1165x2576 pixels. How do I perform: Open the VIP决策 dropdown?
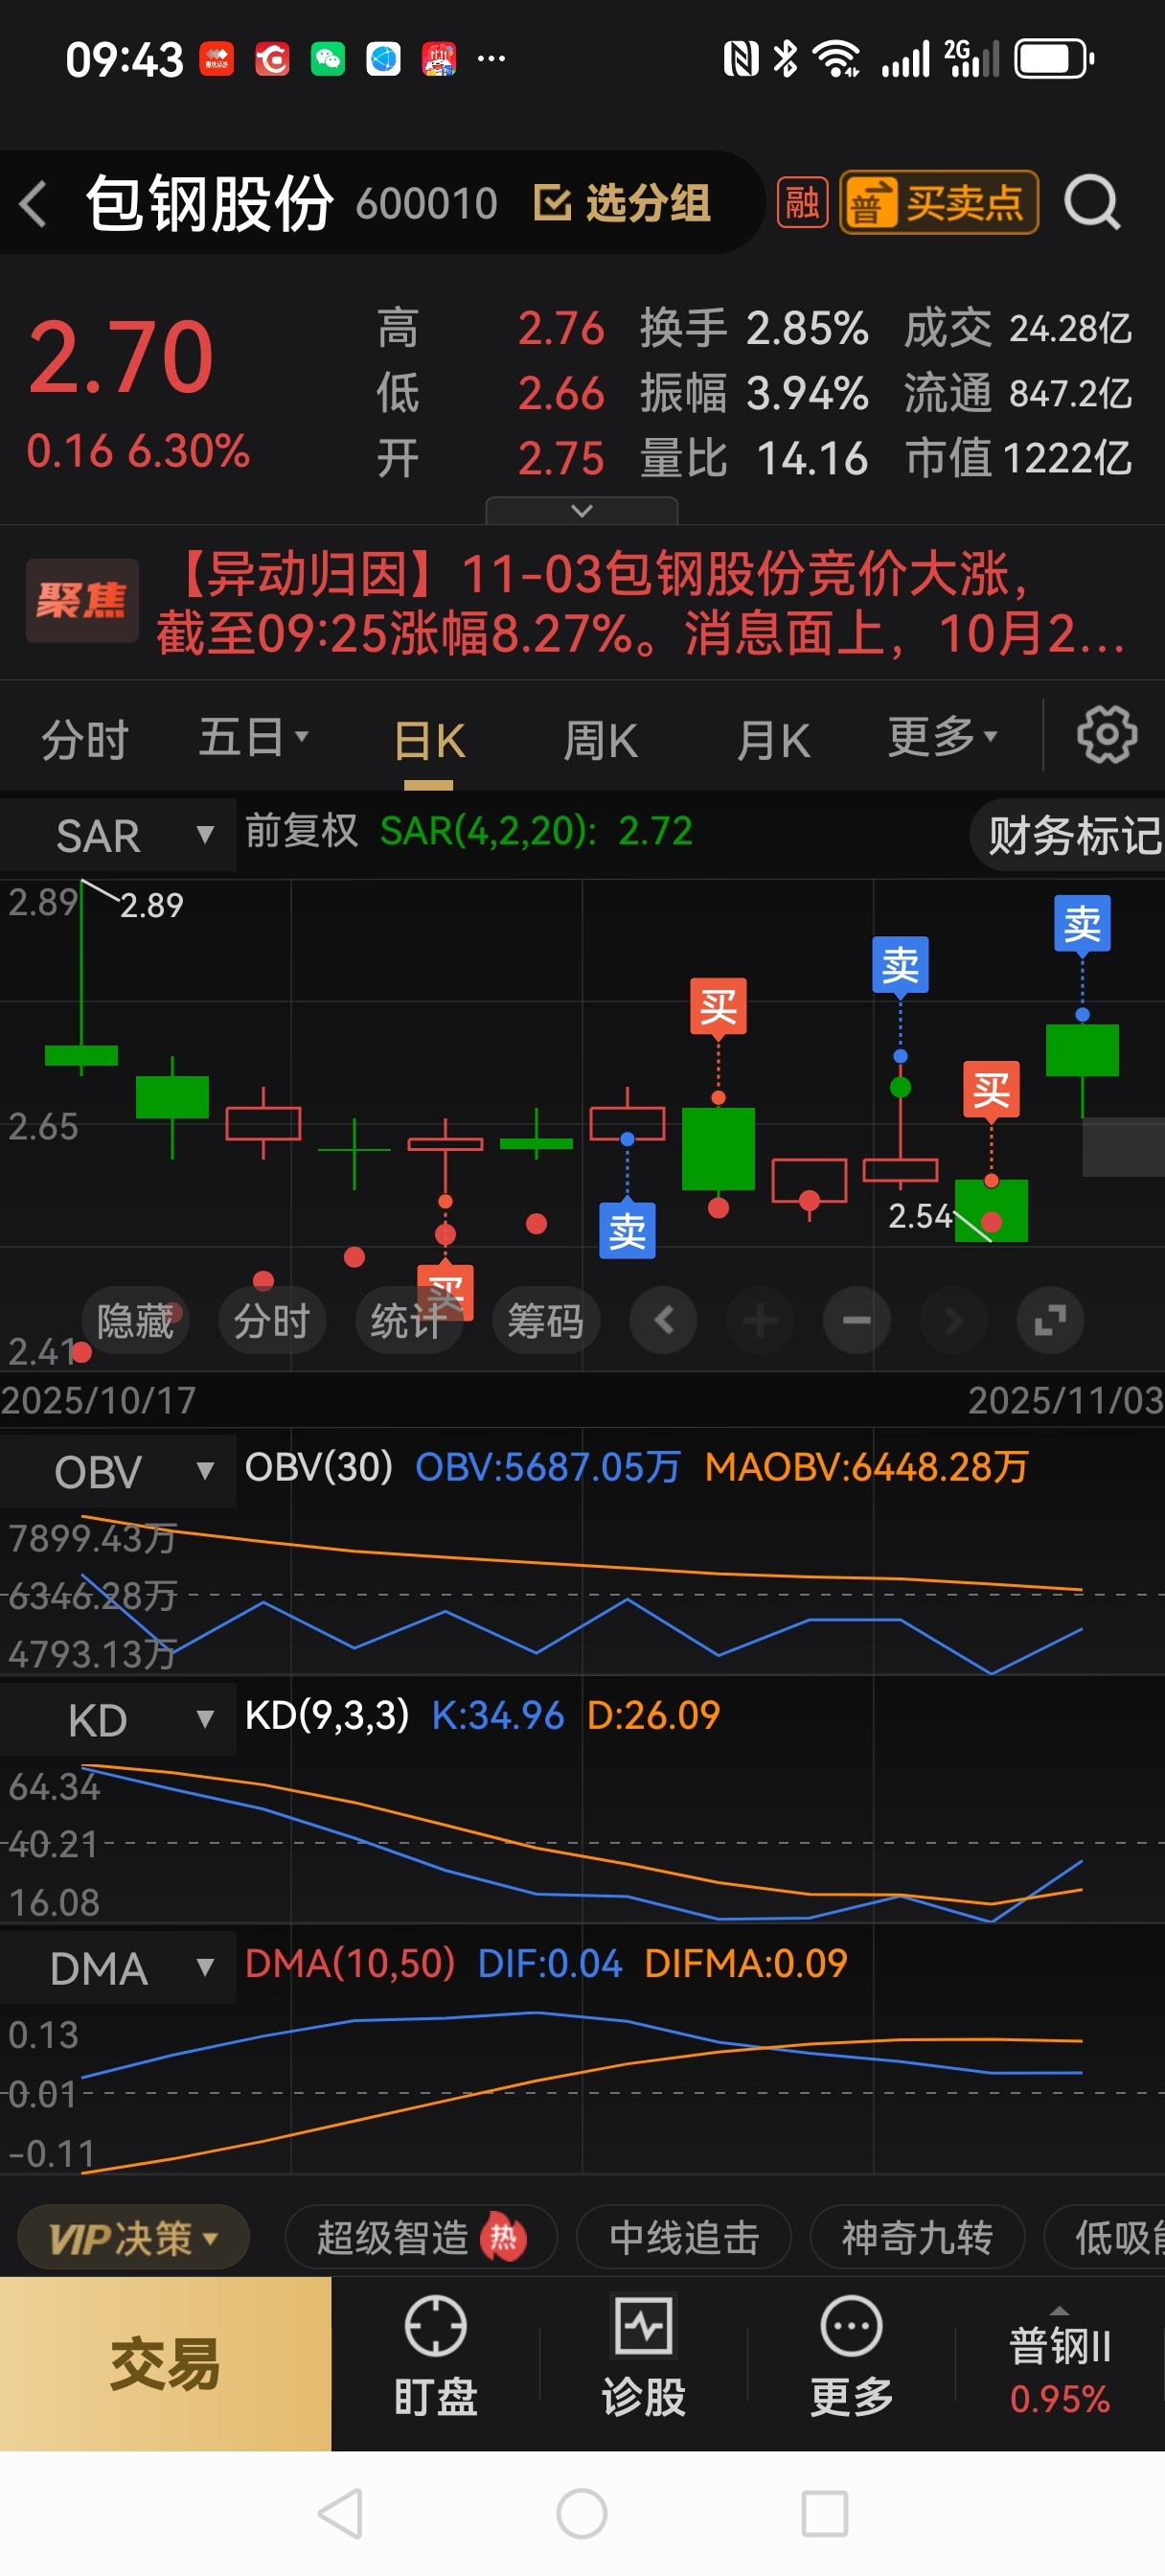click(x=134, y=2237)
